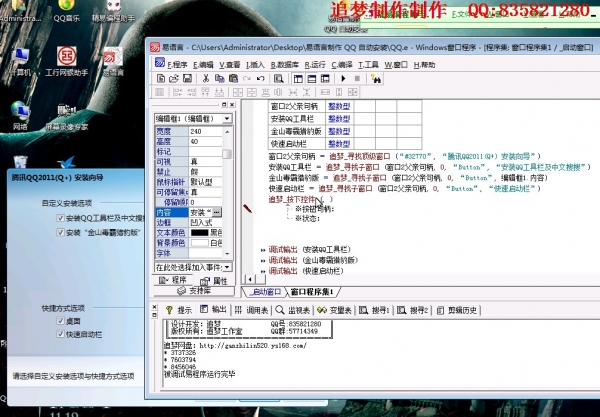Toggle 桌面 shortcut checkbox in QQ installer

60,321
